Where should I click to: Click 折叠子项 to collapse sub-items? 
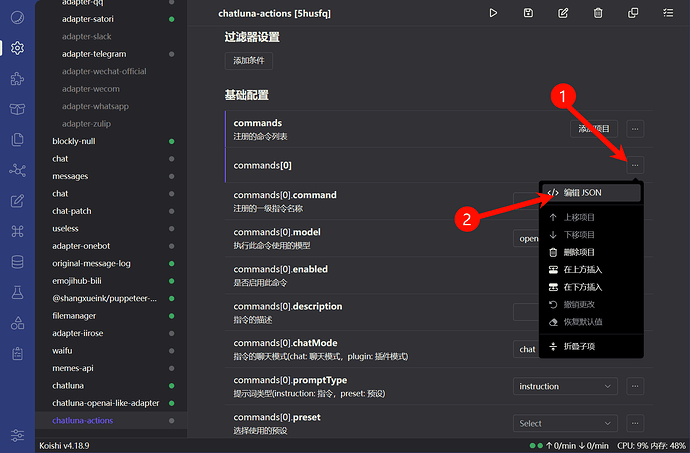click(579, 346)
